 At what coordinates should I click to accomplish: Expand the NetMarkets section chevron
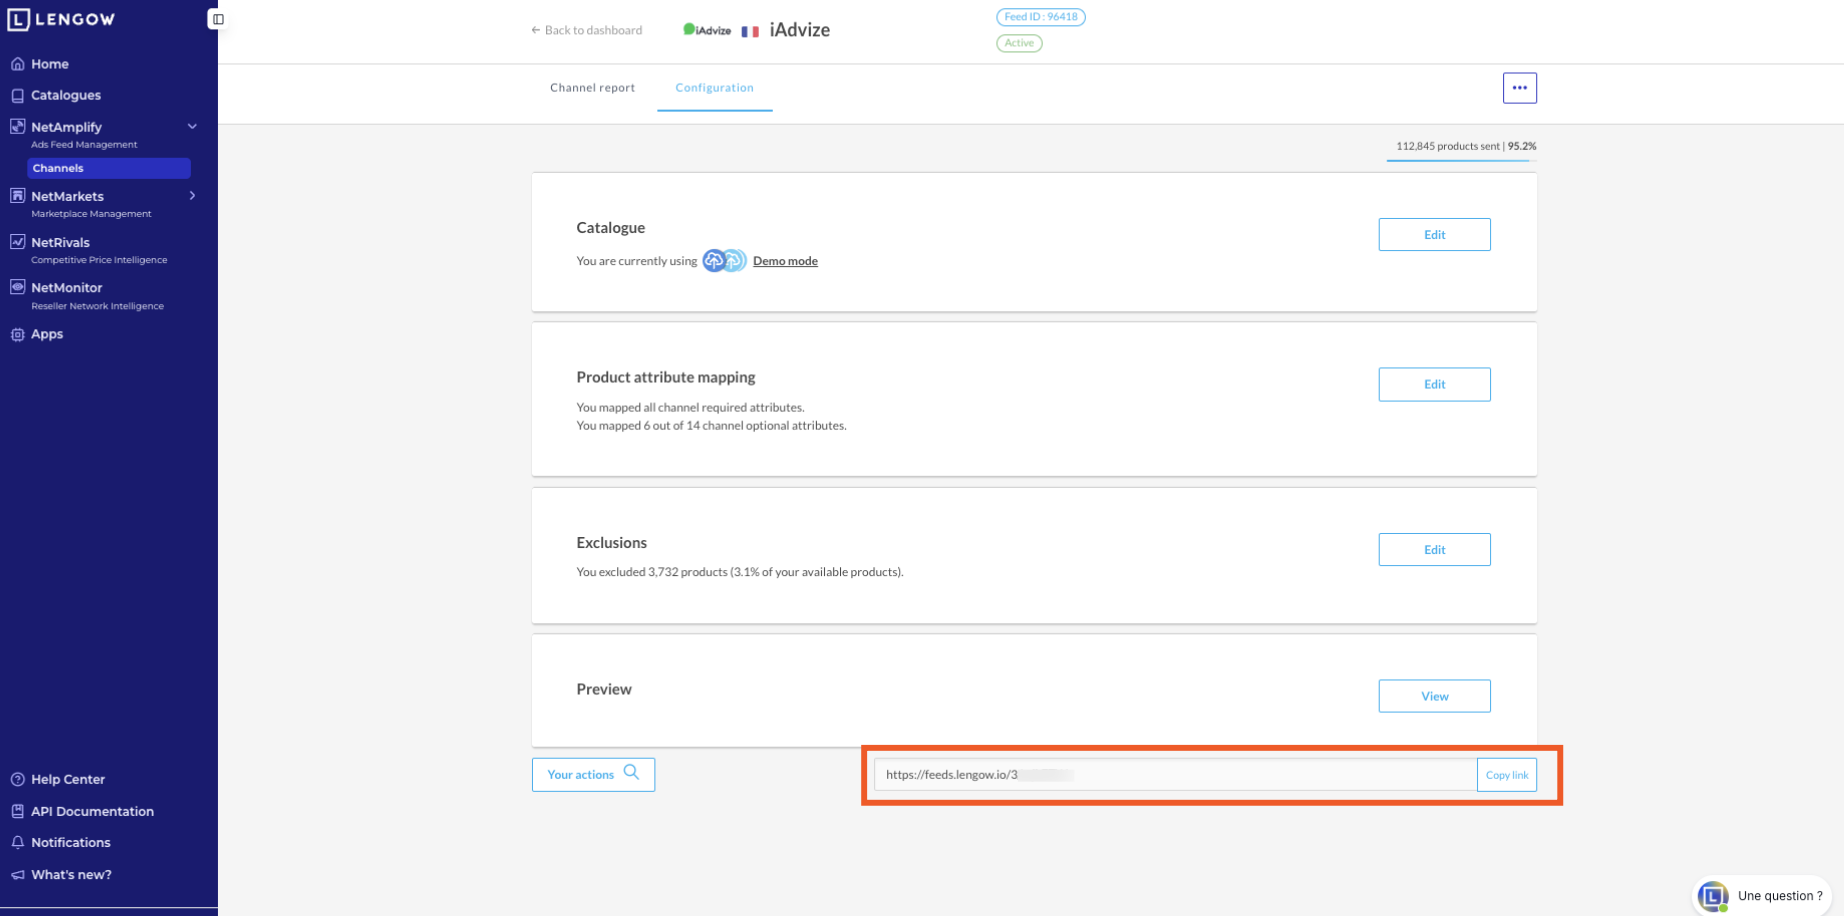point(192,196)
